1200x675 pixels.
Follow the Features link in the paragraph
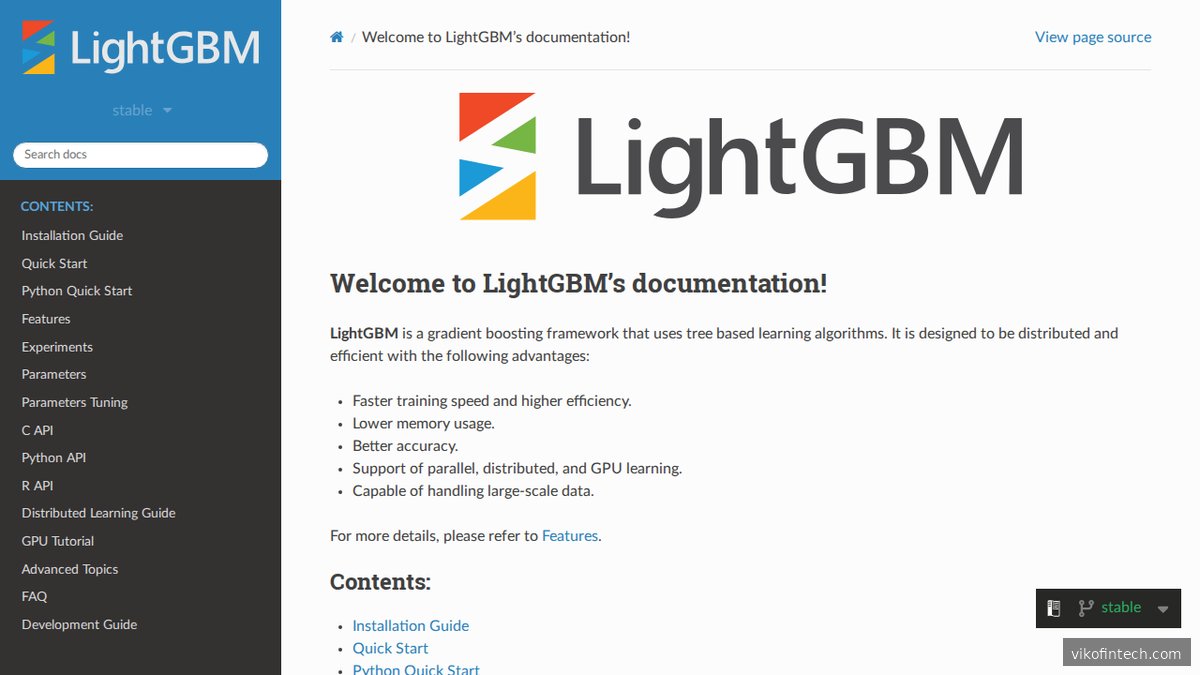(569, 535)
